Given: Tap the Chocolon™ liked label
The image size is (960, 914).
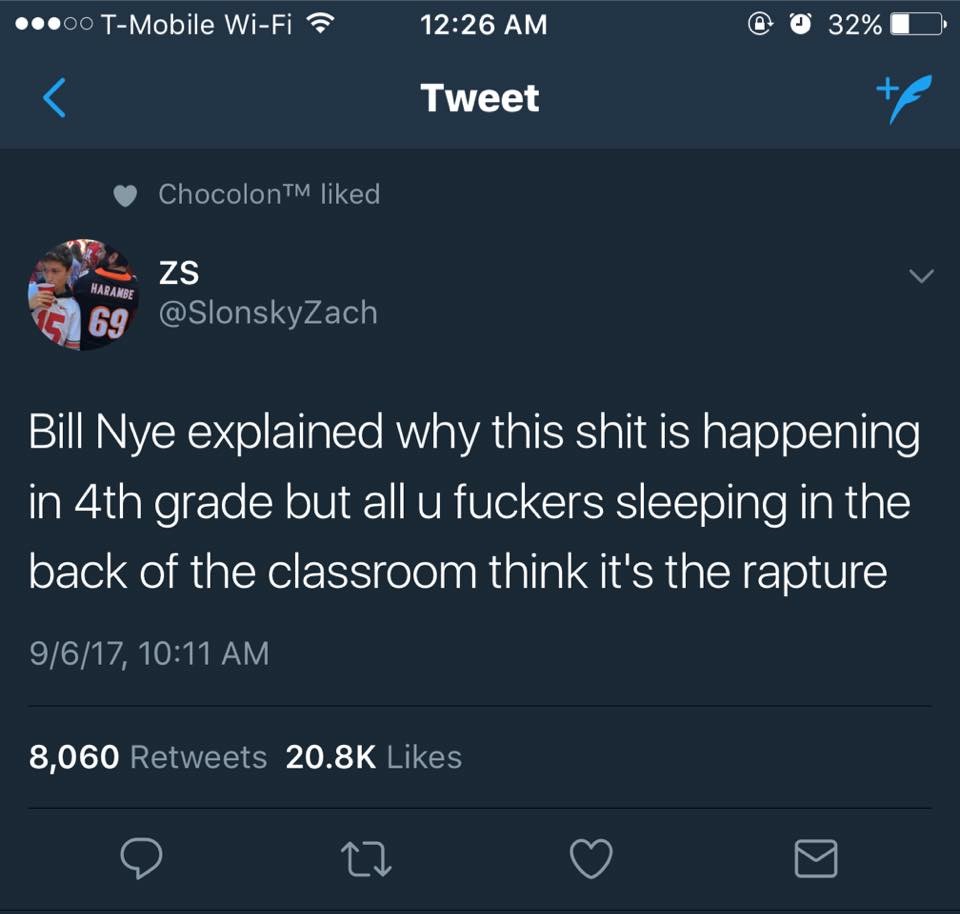Looking at the screenshot, I should (269, 194).
